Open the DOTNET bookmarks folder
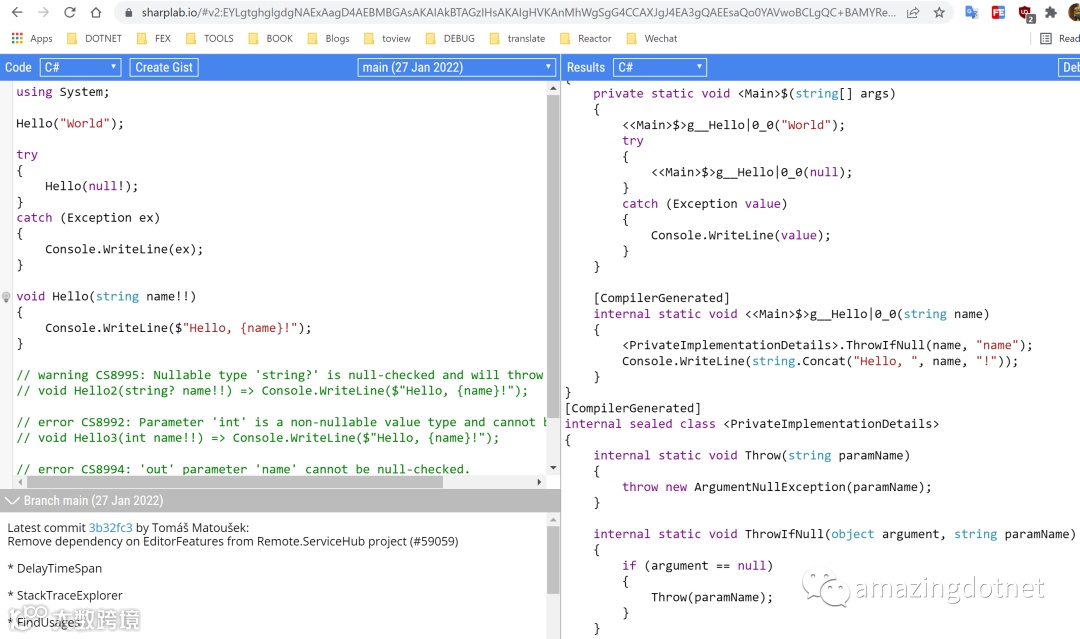Viewport: 1080px width, 639px height. [94, 39]
